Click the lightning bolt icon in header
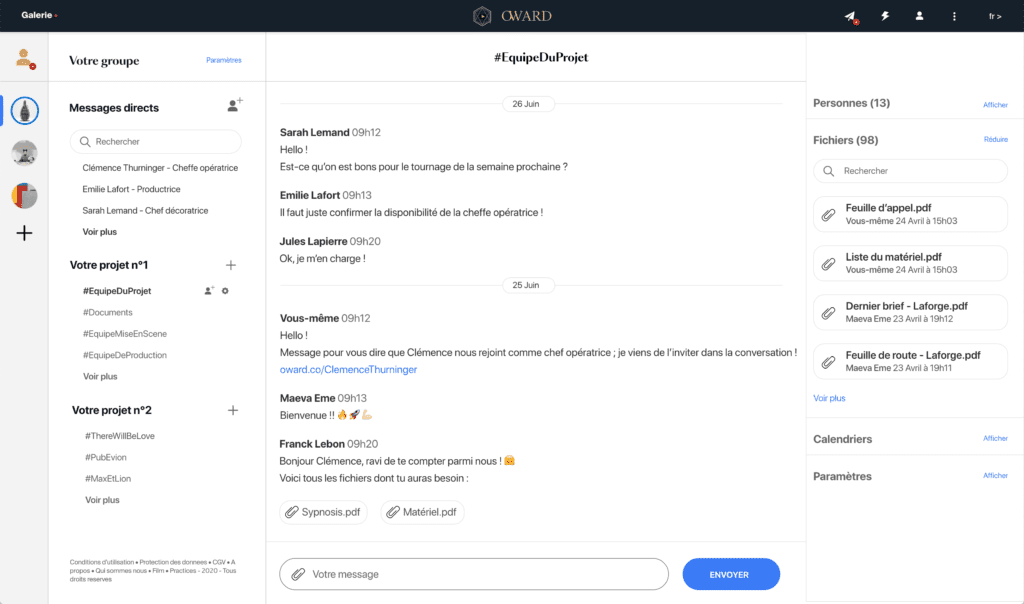1024x604 pixels. tap(885, 16)
